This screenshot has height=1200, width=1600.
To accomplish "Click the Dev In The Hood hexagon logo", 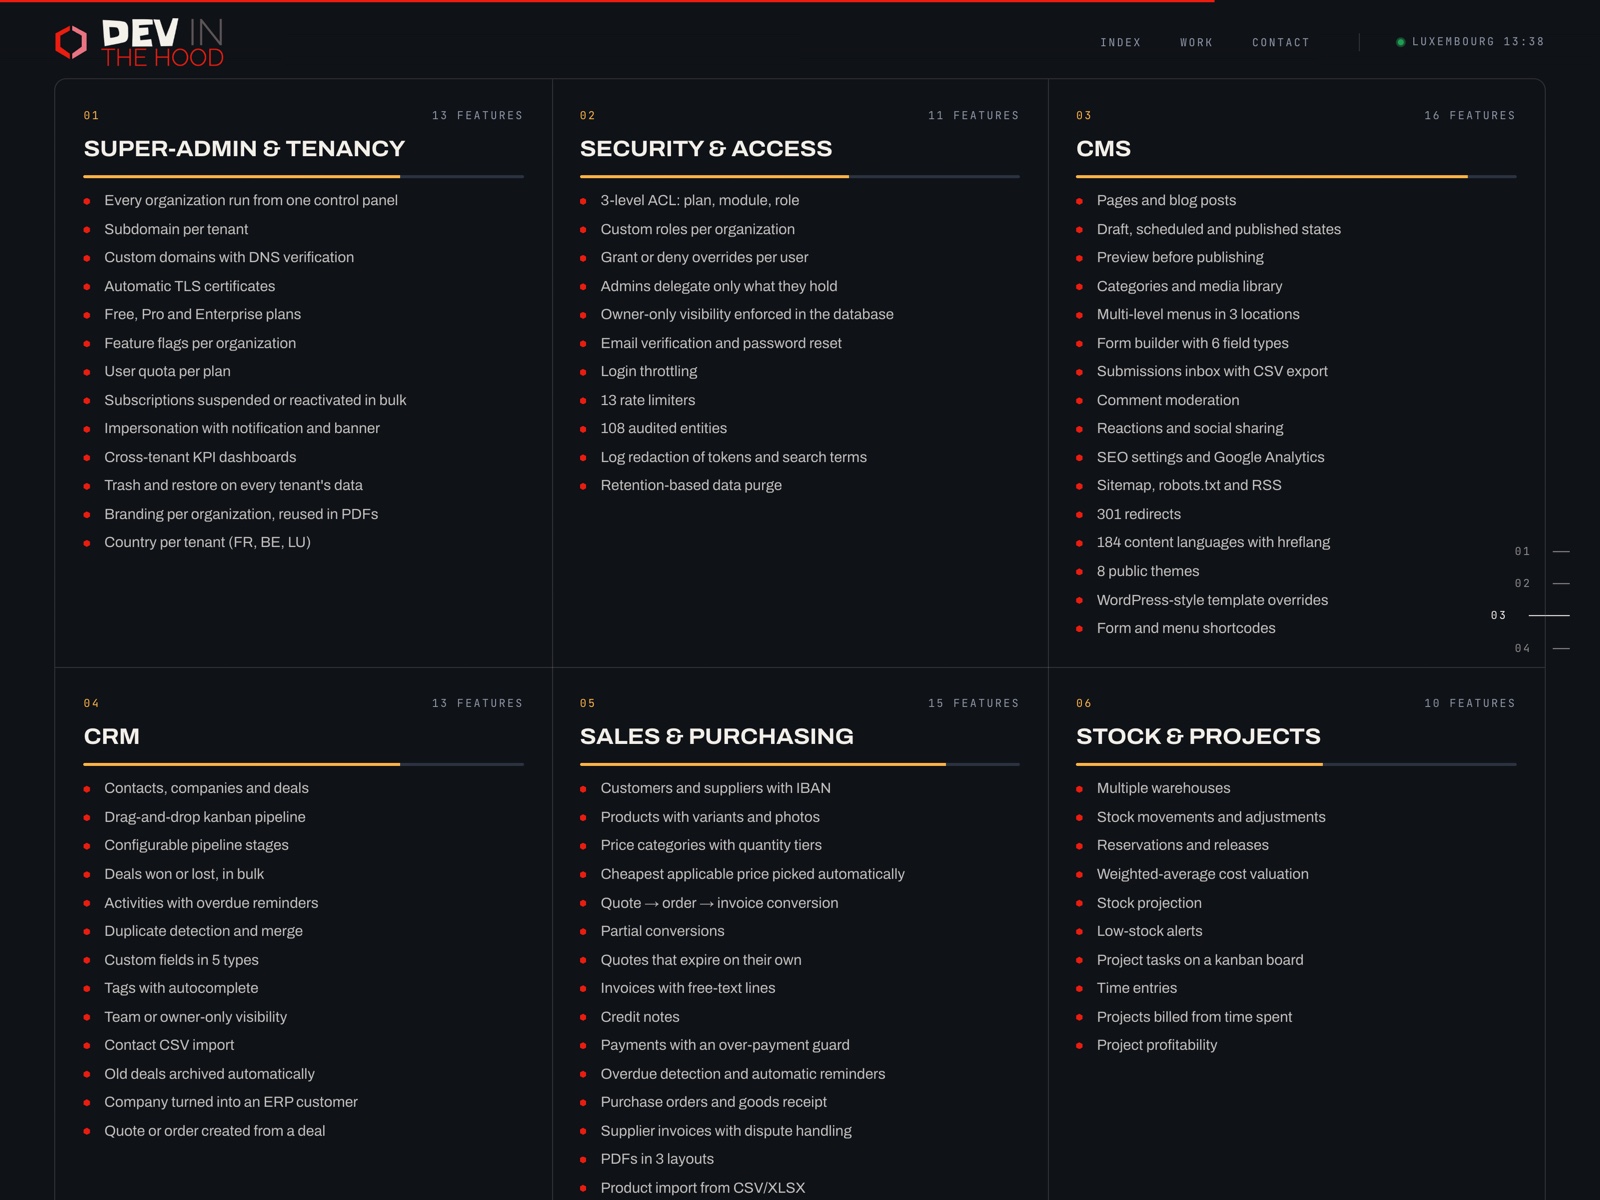I will click(x=71, y=42).
